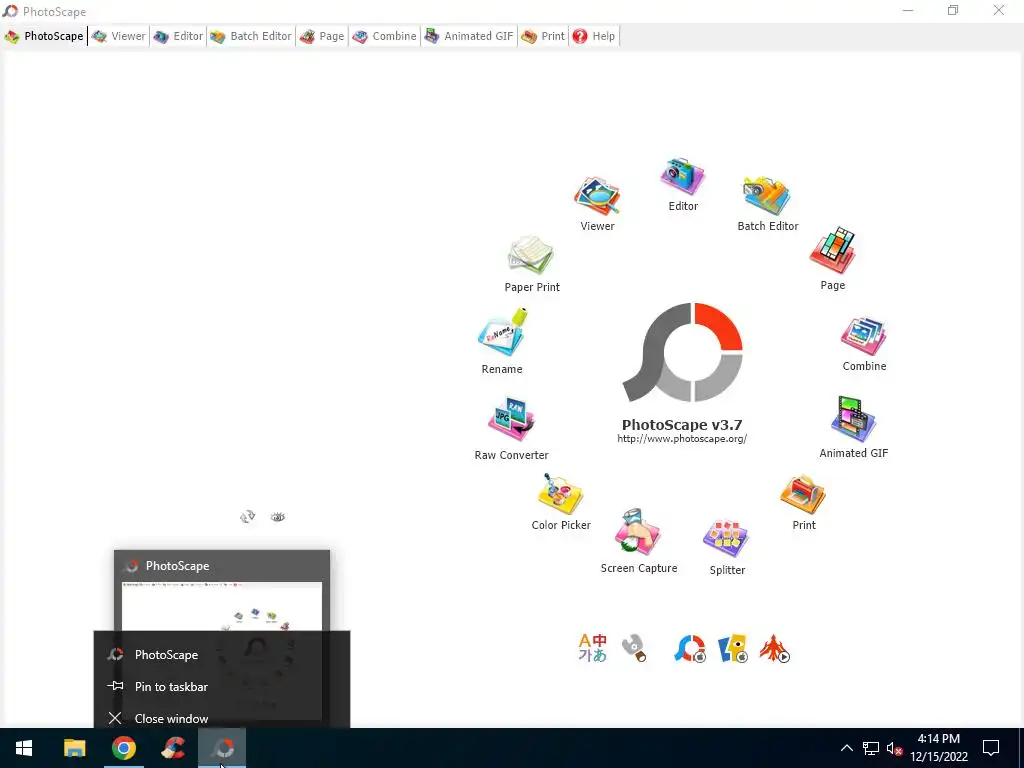Open the Windows Start menu

coord(24,748)
